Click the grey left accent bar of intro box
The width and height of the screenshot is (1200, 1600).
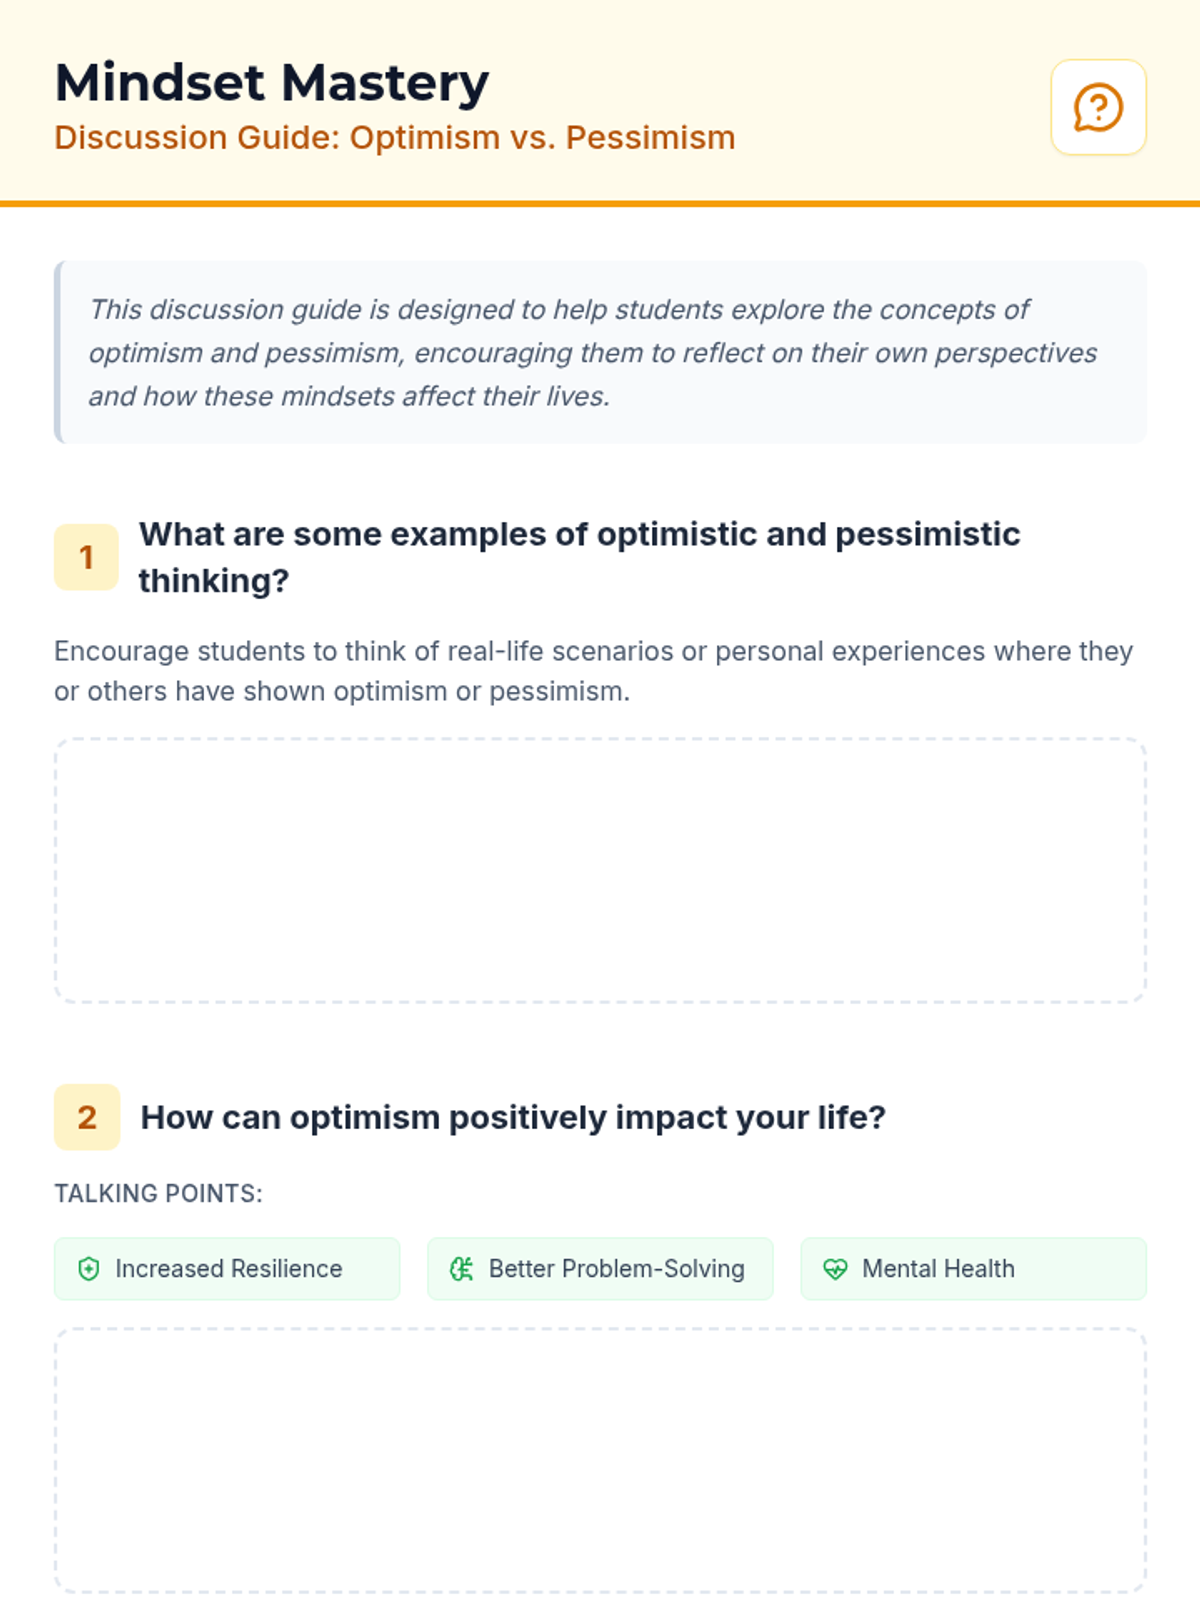click(x=58, y=352)
